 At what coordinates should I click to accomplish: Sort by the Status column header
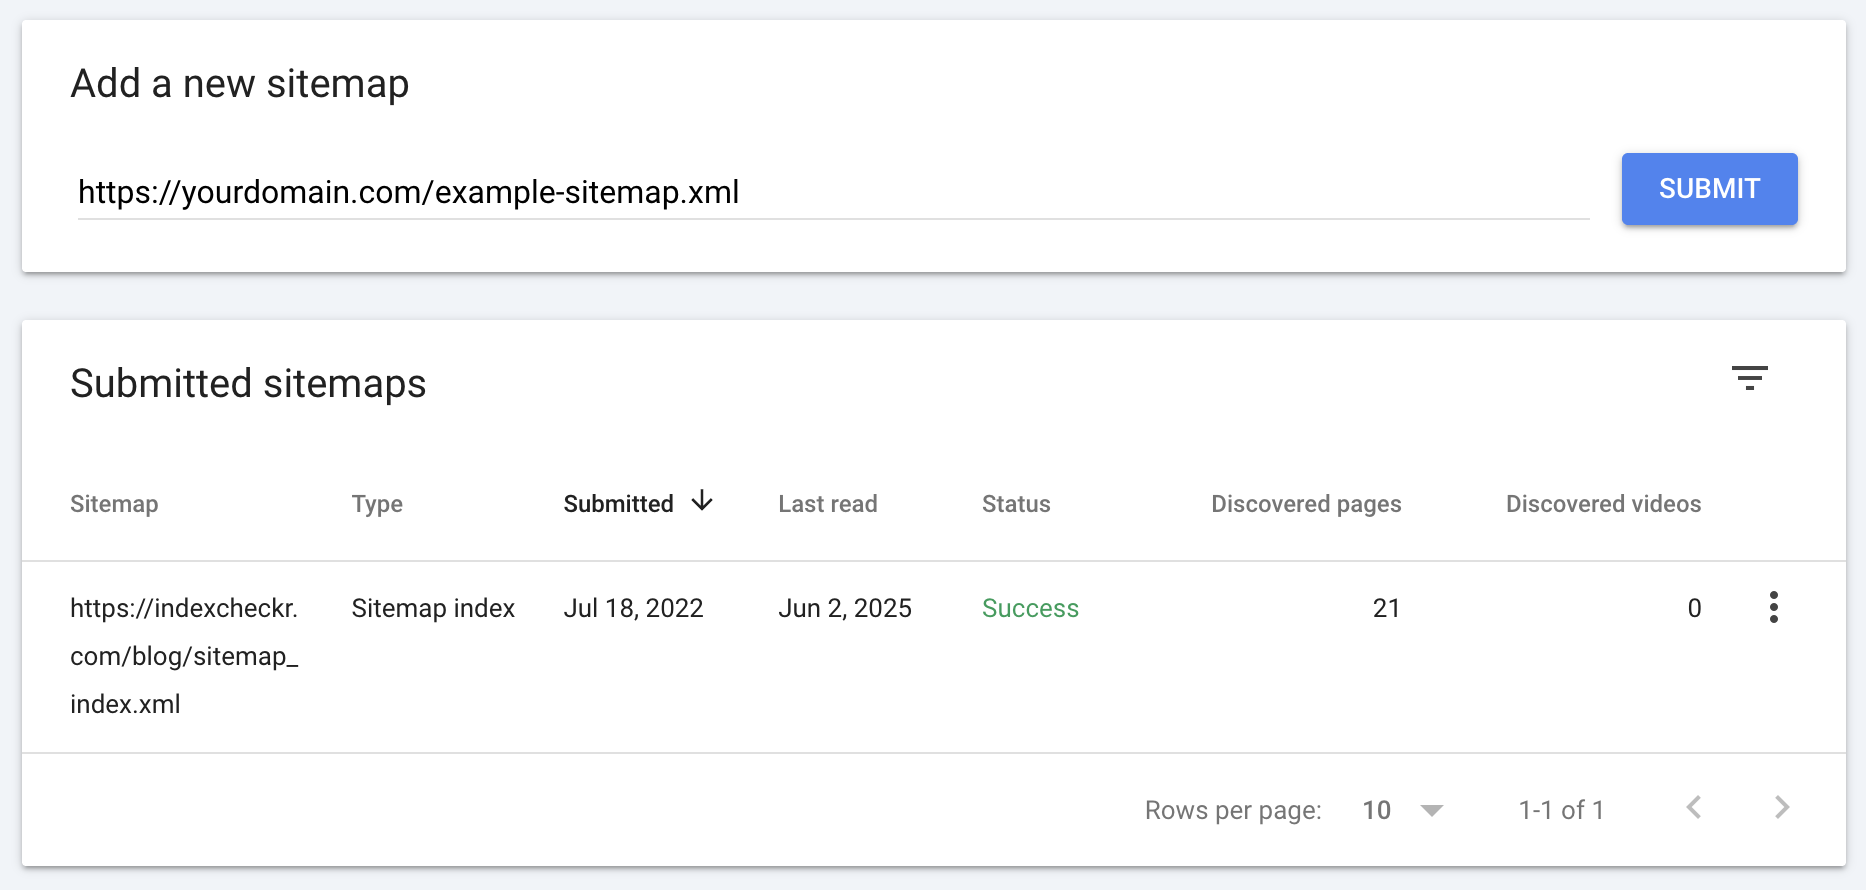[x=1016, y=504]
